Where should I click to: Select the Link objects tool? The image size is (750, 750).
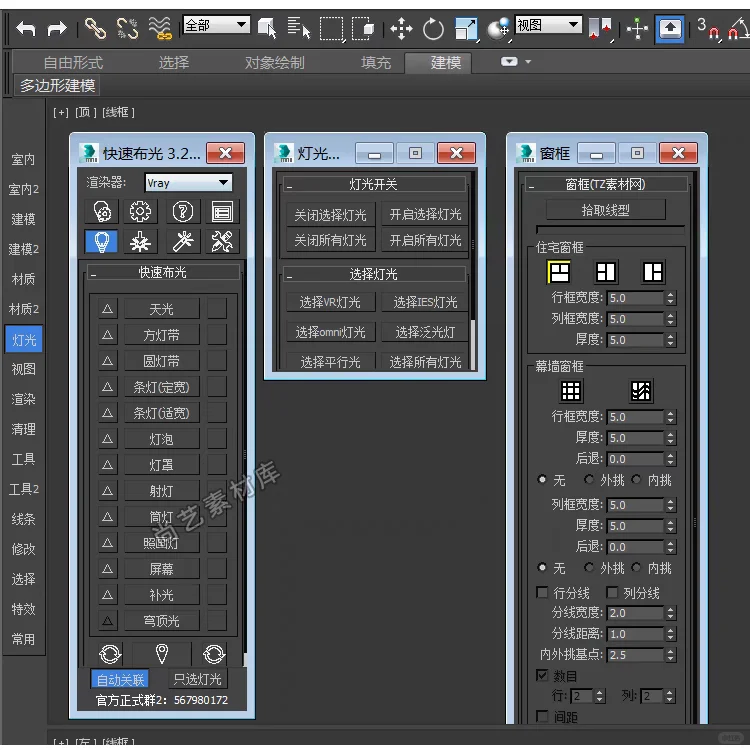[x=95, y=28]
